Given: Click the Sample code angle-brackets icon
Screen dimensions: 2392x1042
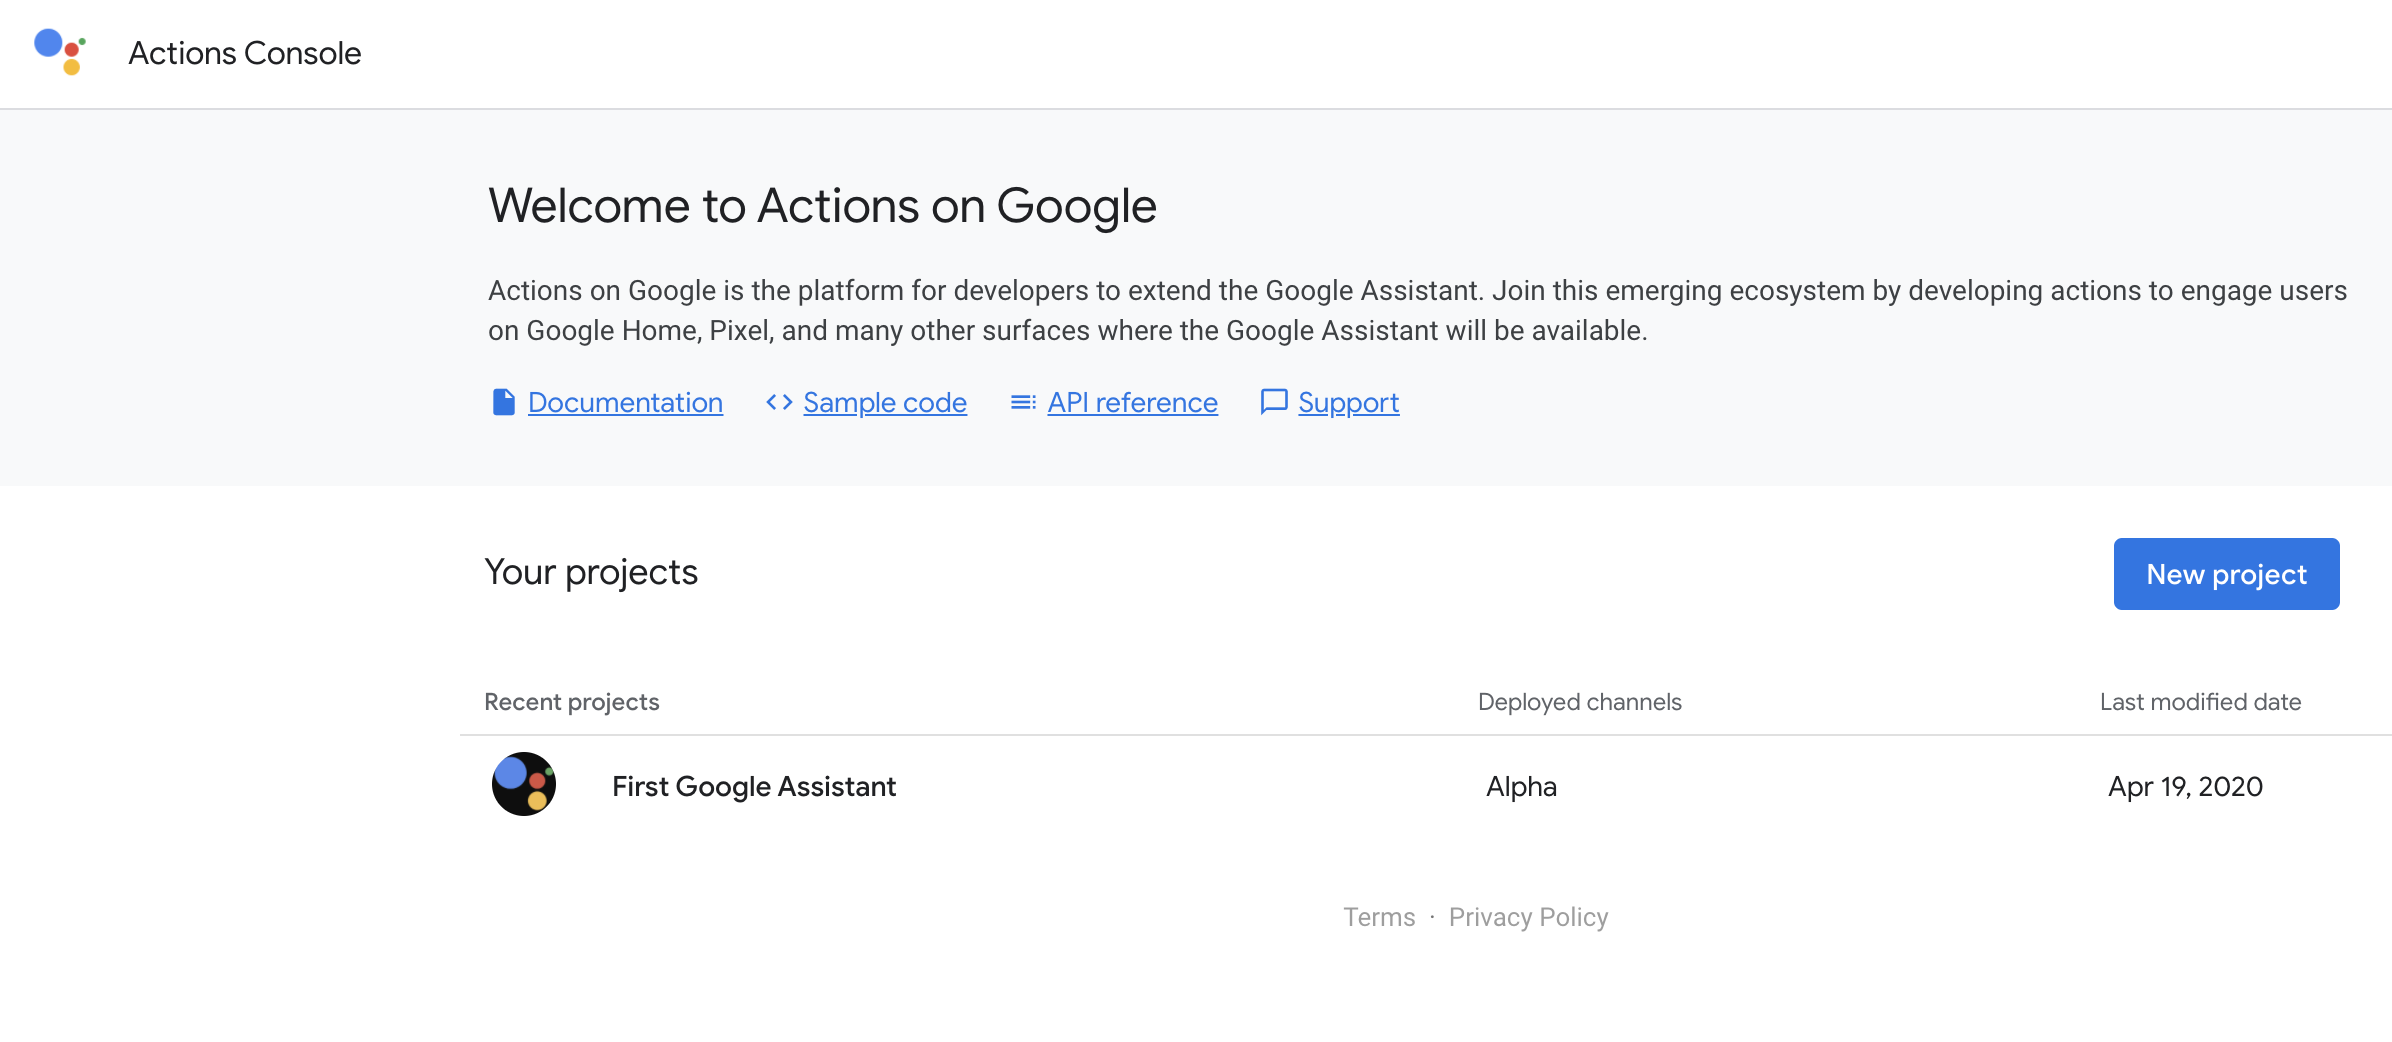Looking at the screenshot, I should pyautogui.click(x=779, y=402).
